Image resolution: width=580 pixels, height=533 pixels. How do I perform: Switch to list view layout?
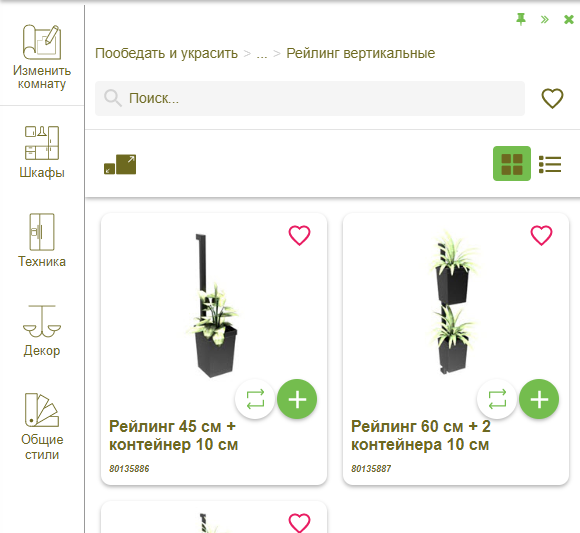[x=550, y=164]
